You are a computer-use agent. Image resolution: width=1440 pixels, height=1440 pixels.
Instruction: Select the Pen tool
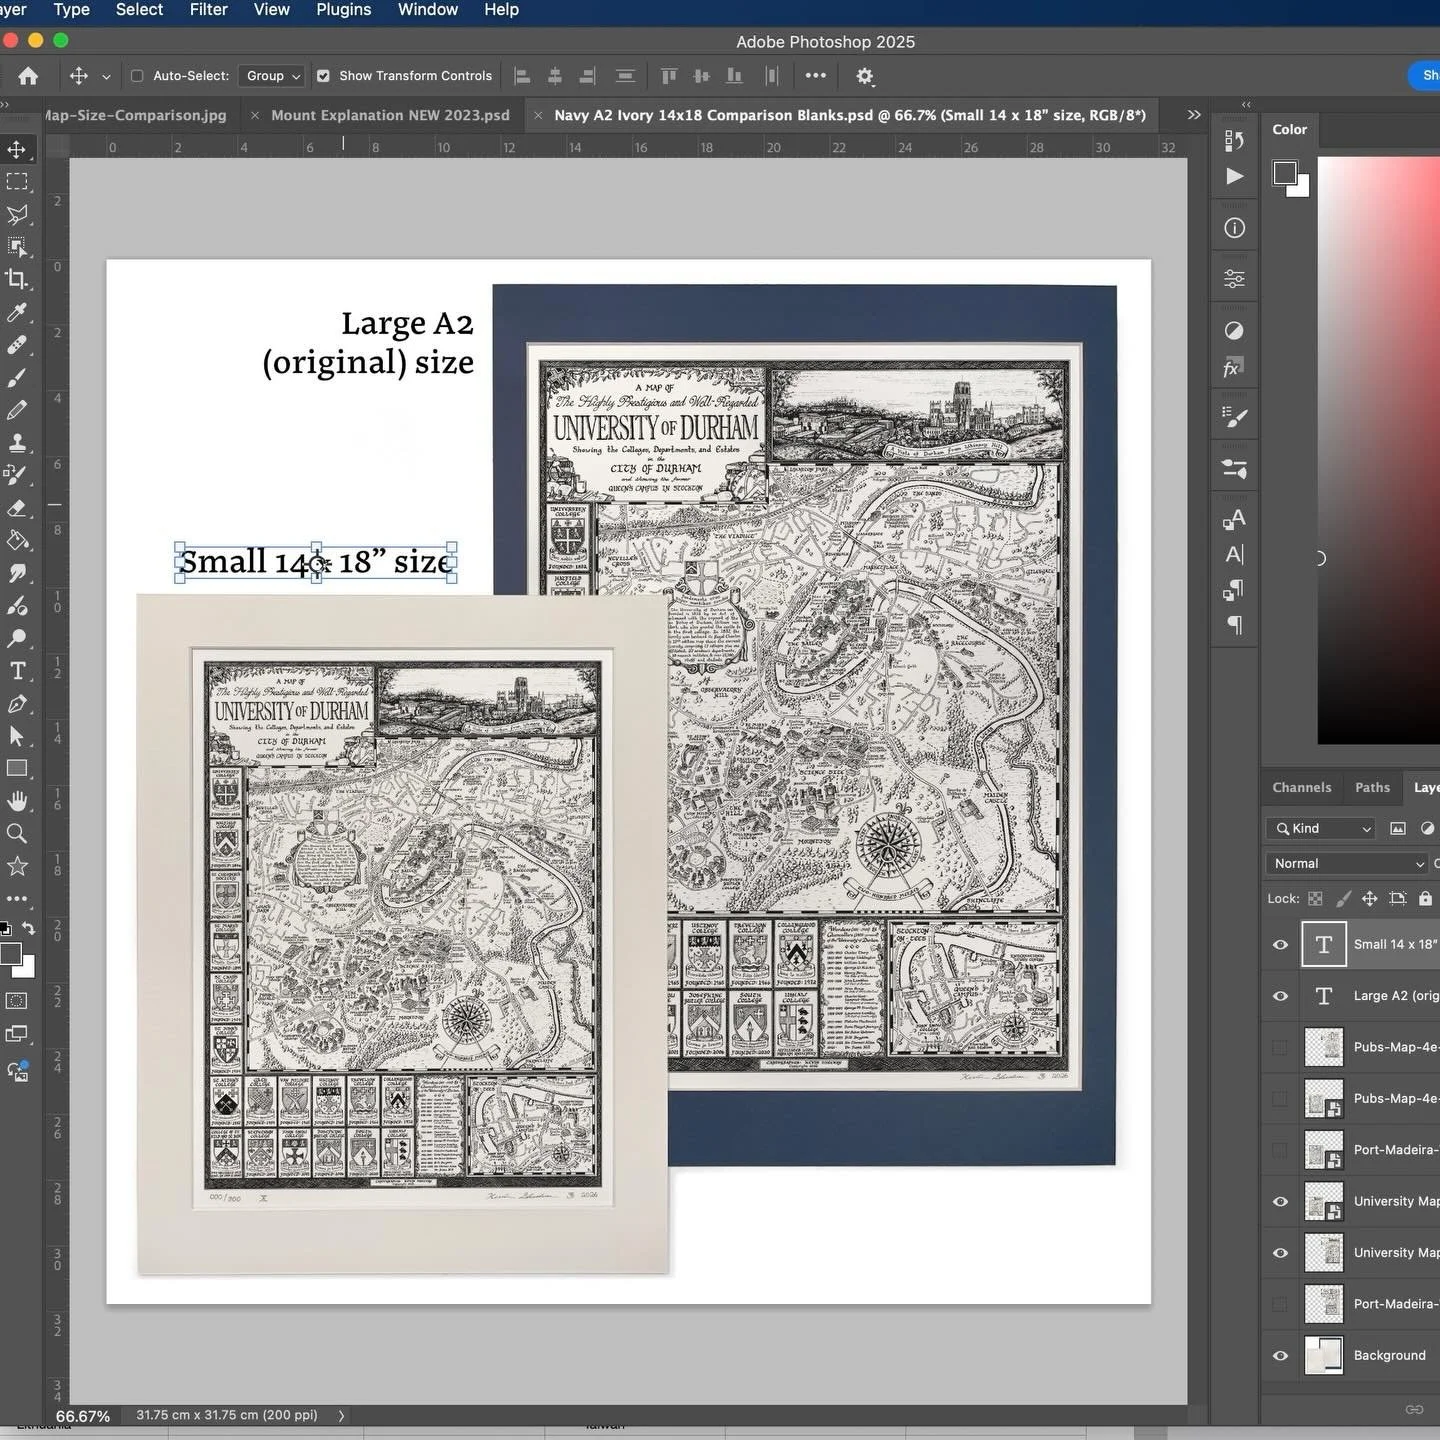[x=17, y=704]
